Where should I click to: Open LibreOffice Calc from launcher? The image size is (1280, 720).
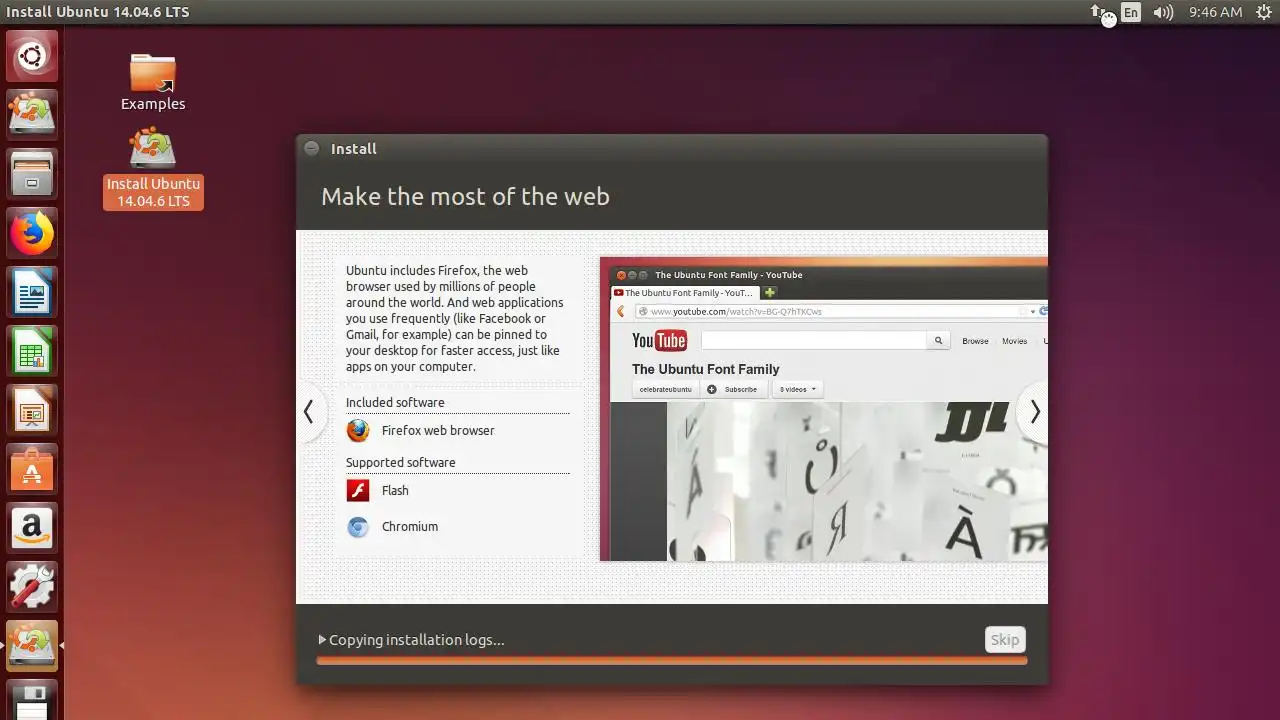click(32, 351)
